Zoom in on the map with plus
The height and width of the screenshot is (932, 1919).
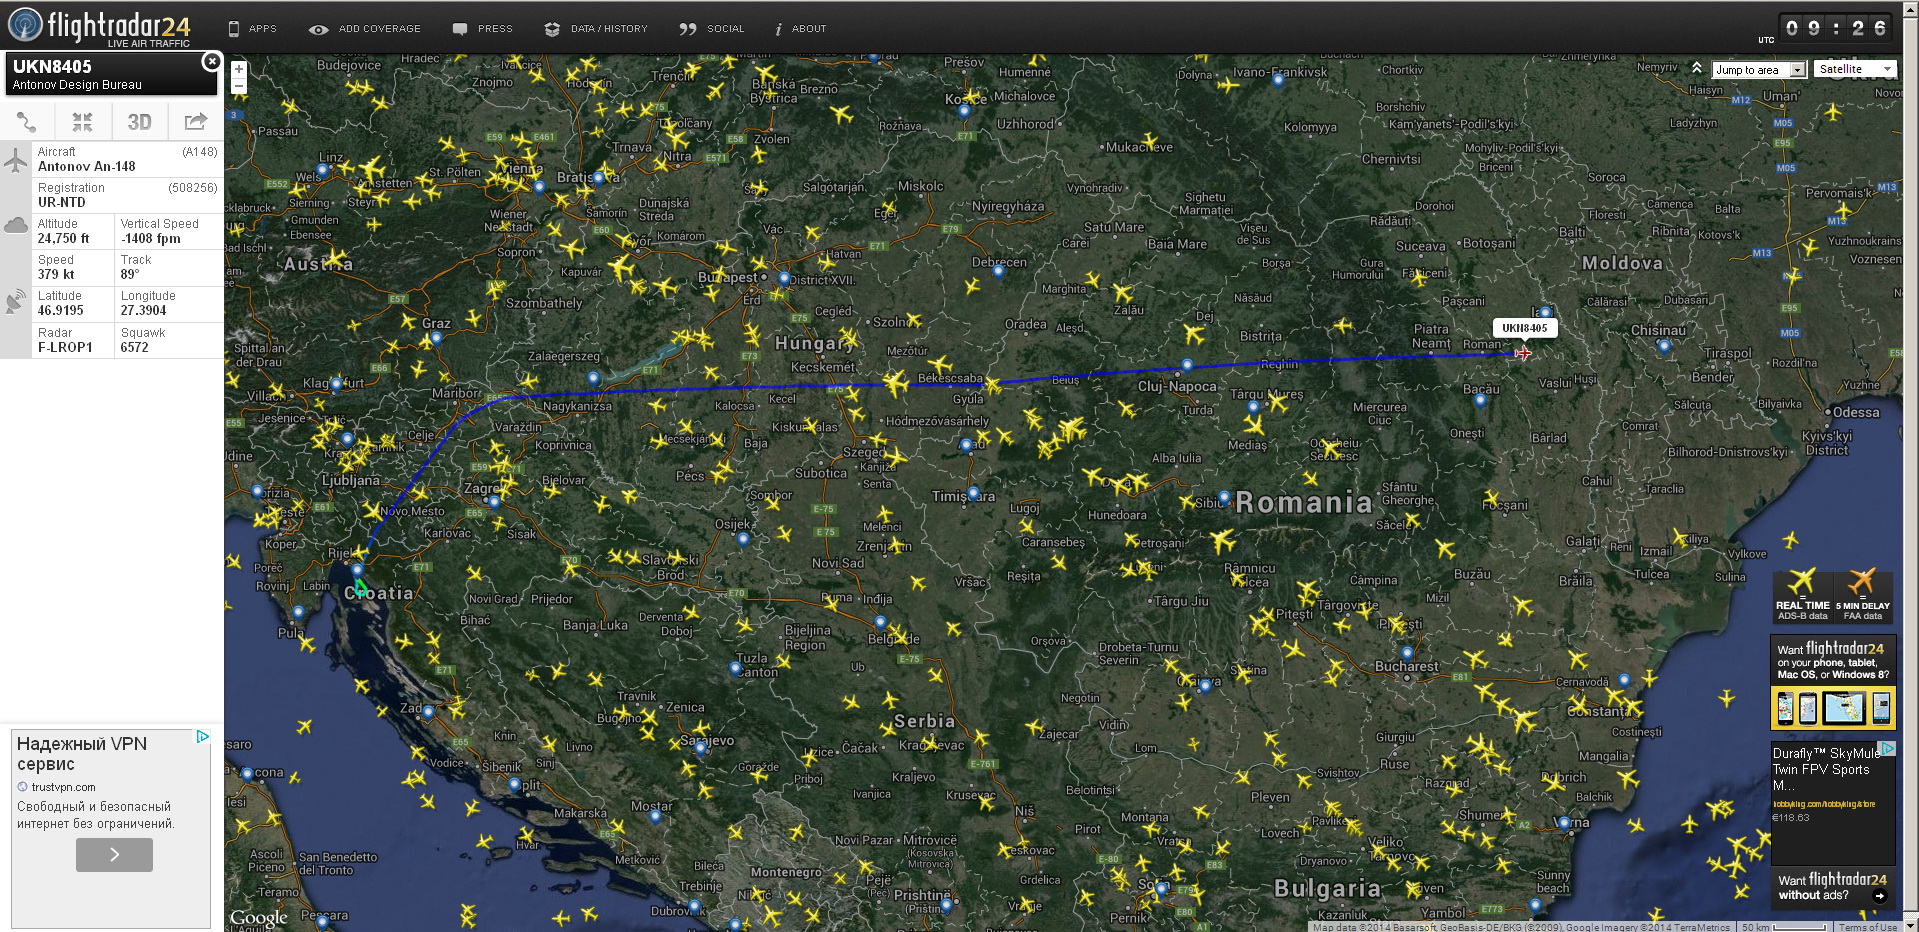click(x=239, y=69)
